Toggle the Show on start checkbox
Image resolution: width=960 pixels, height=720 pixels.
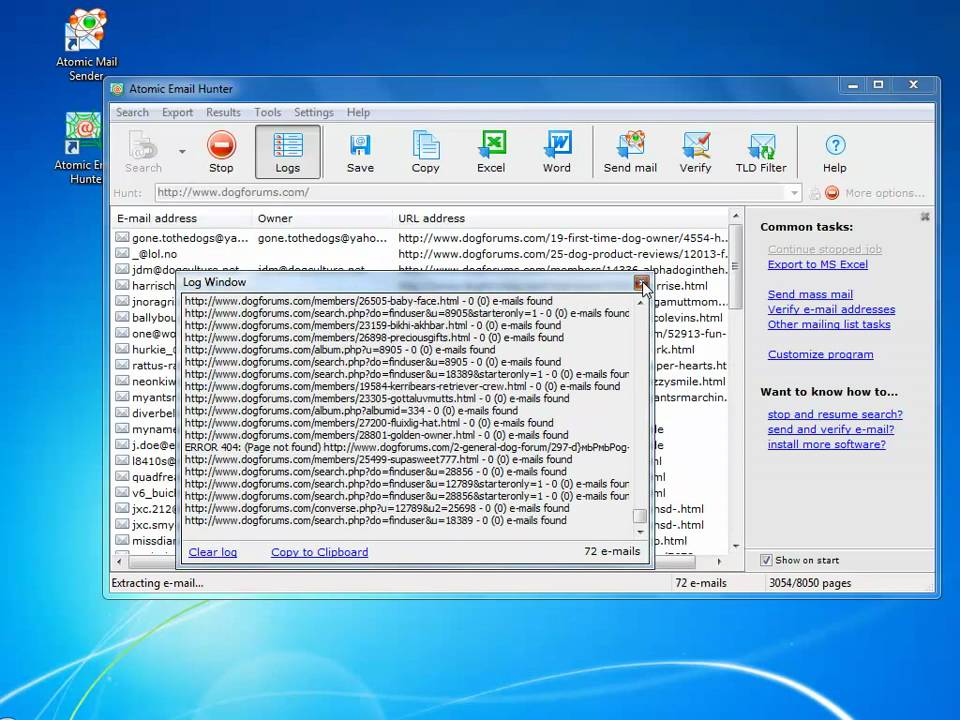tap(766, 560)
